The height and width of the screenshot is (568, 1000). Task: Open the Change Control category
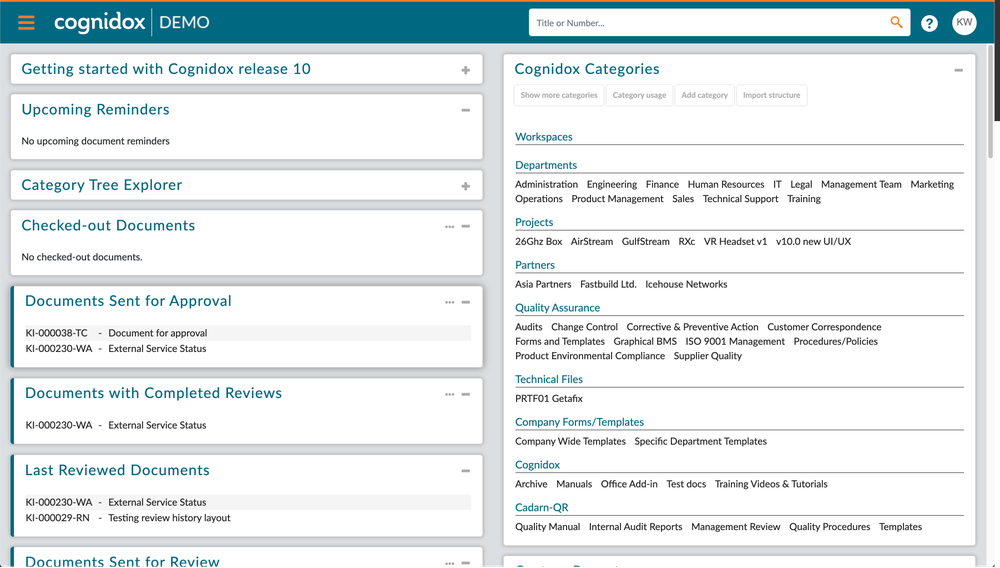[584, 327]
